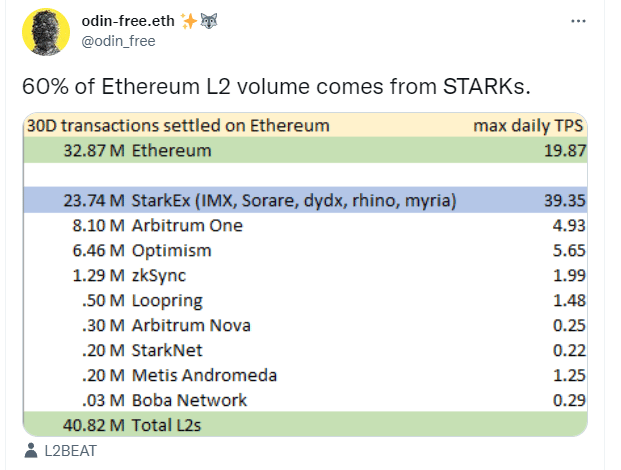Click the Boba Network row
Screen dimensions: 621x470
[304, 400]
